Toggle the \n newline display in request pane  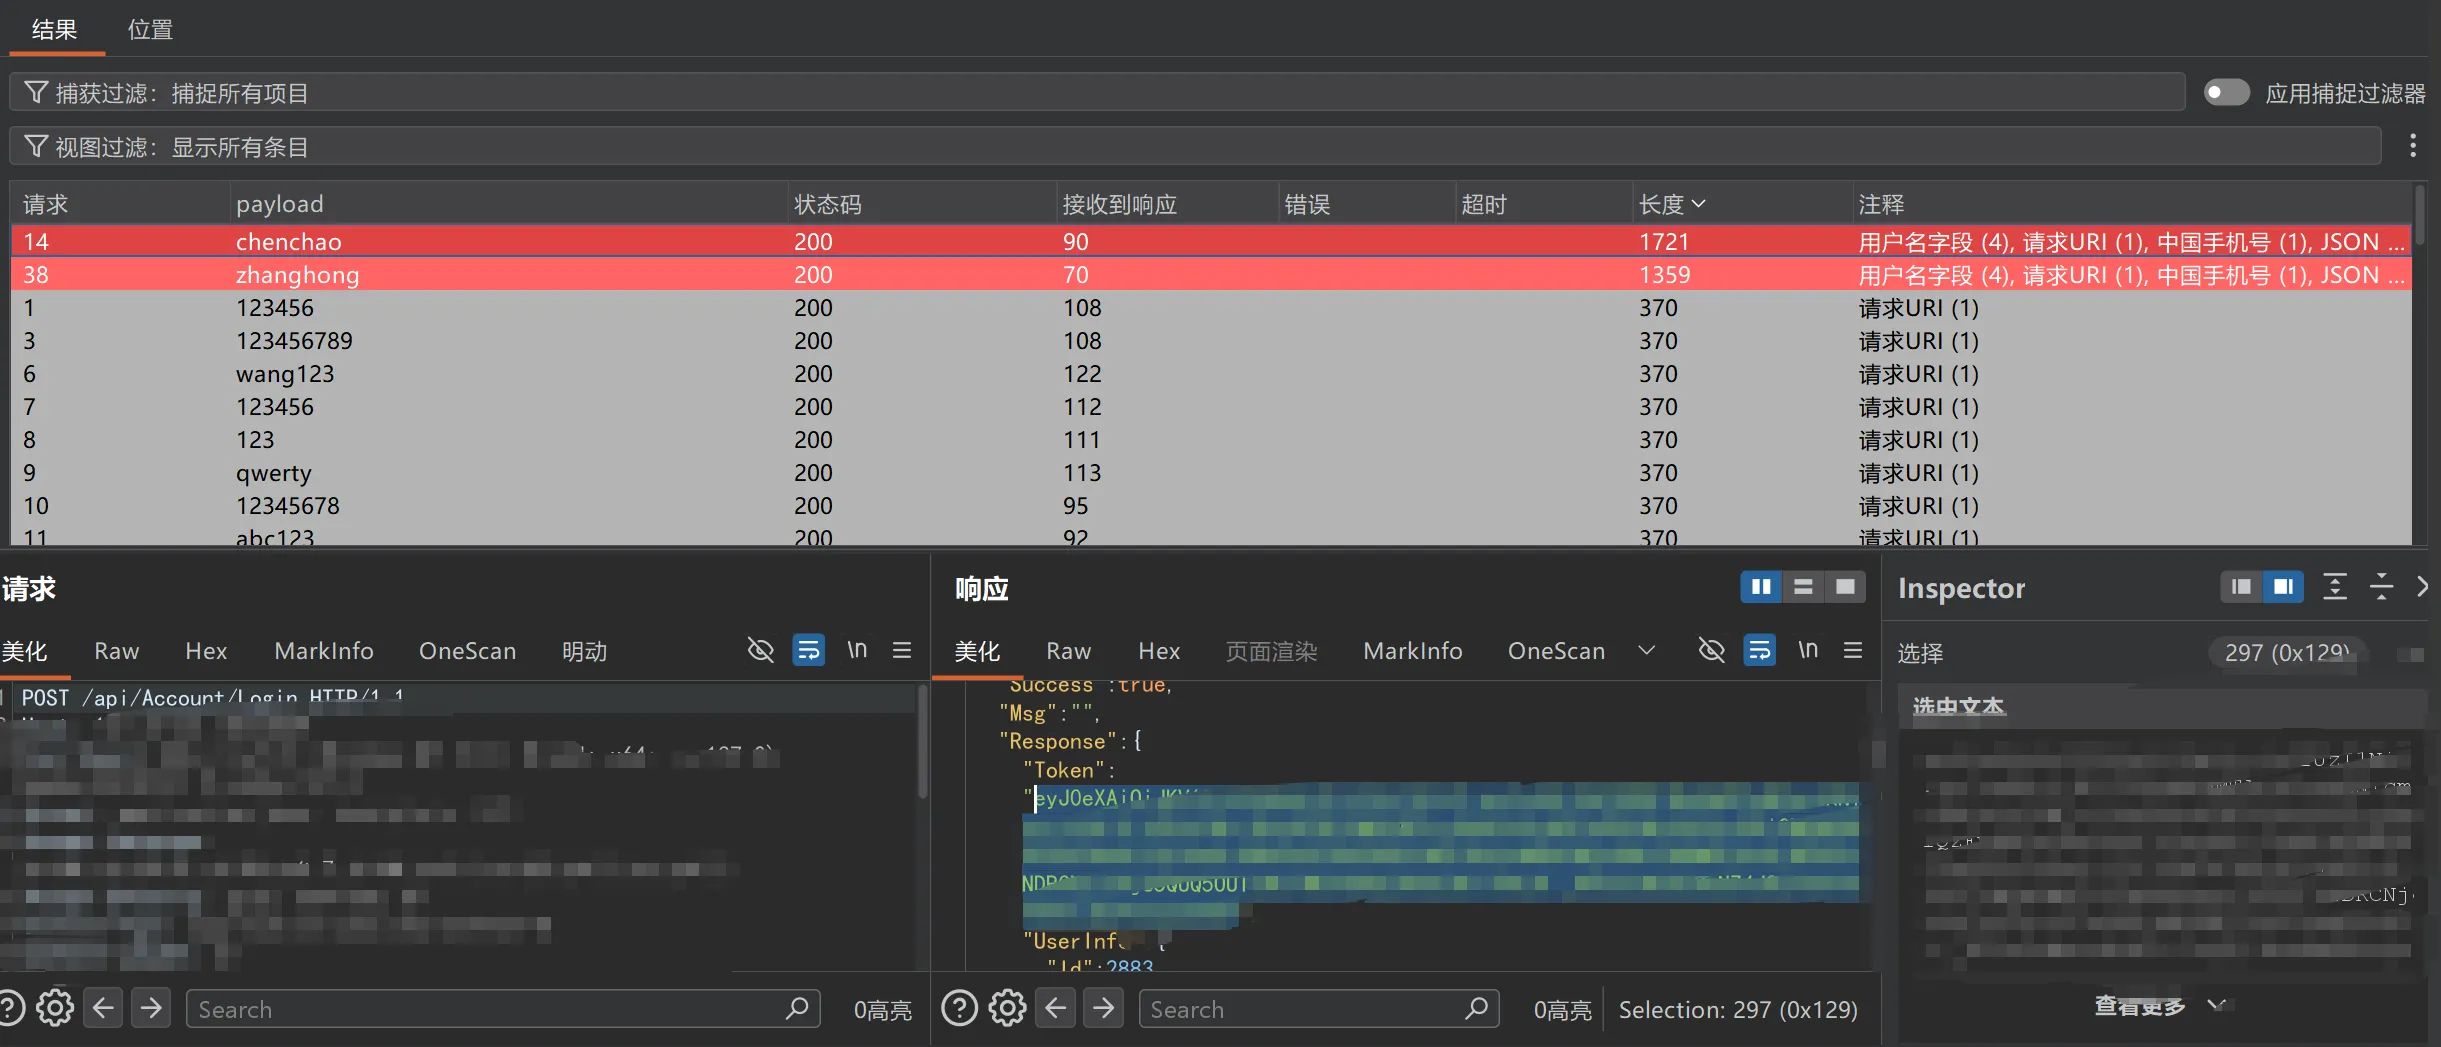(x=857, y=650)
